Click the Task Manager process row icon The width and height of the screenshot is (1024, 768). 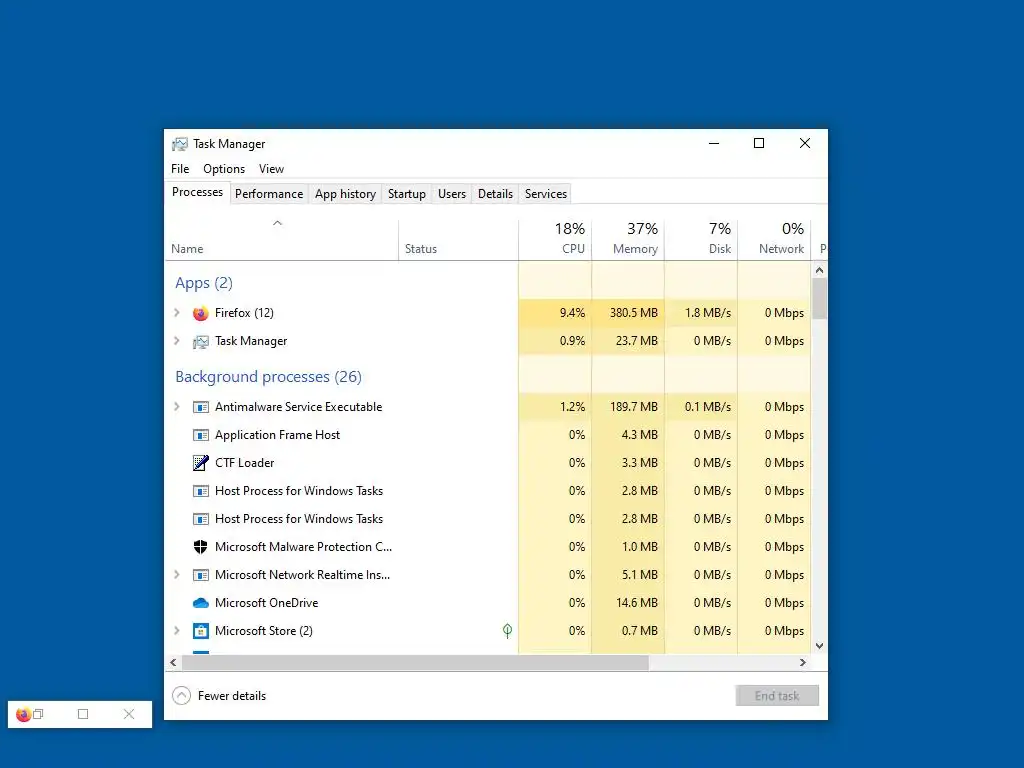tap(200, 341)
